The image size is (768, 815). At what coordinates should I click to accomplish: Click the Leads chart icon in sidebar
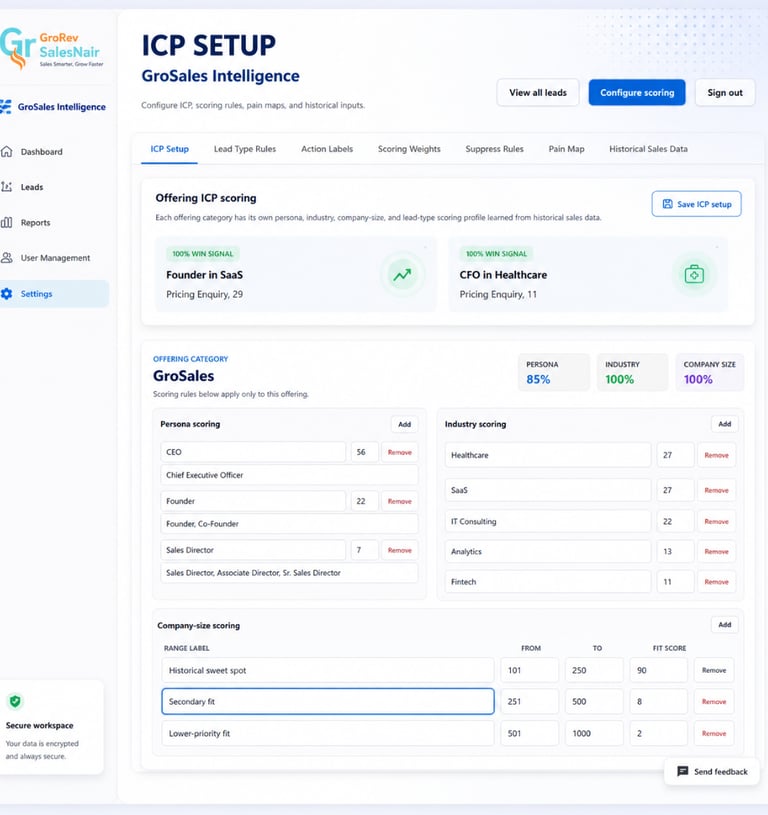pos(7,187)
